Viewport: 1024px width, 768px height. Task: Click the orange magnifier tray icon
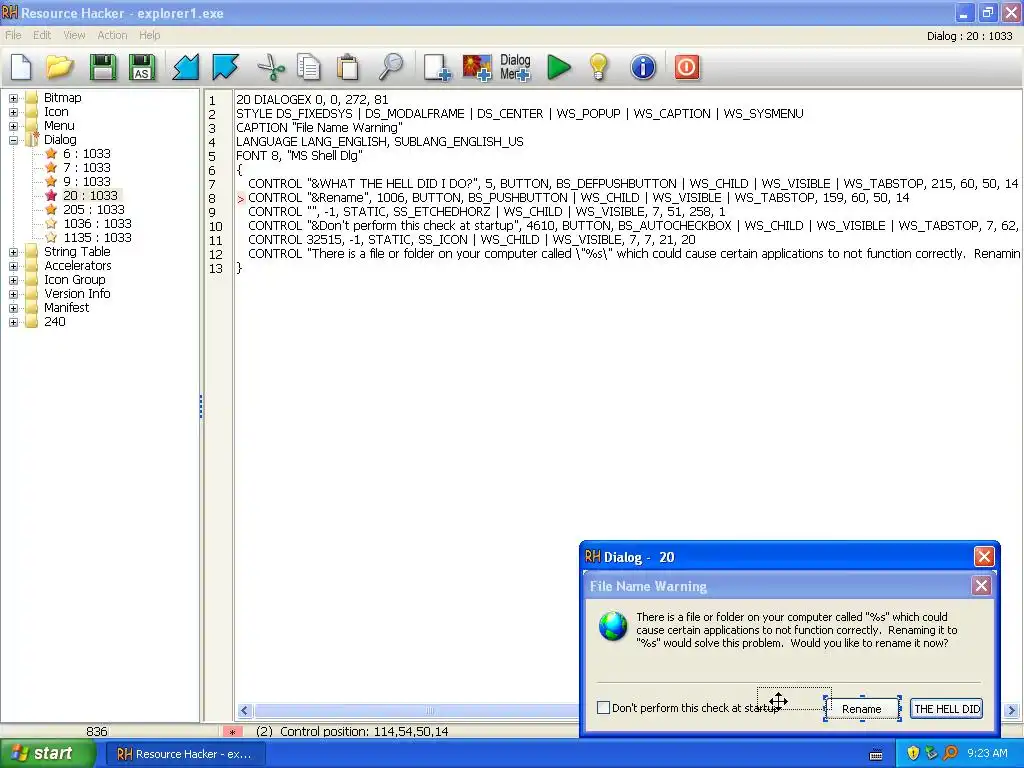(x=950, y=754)
